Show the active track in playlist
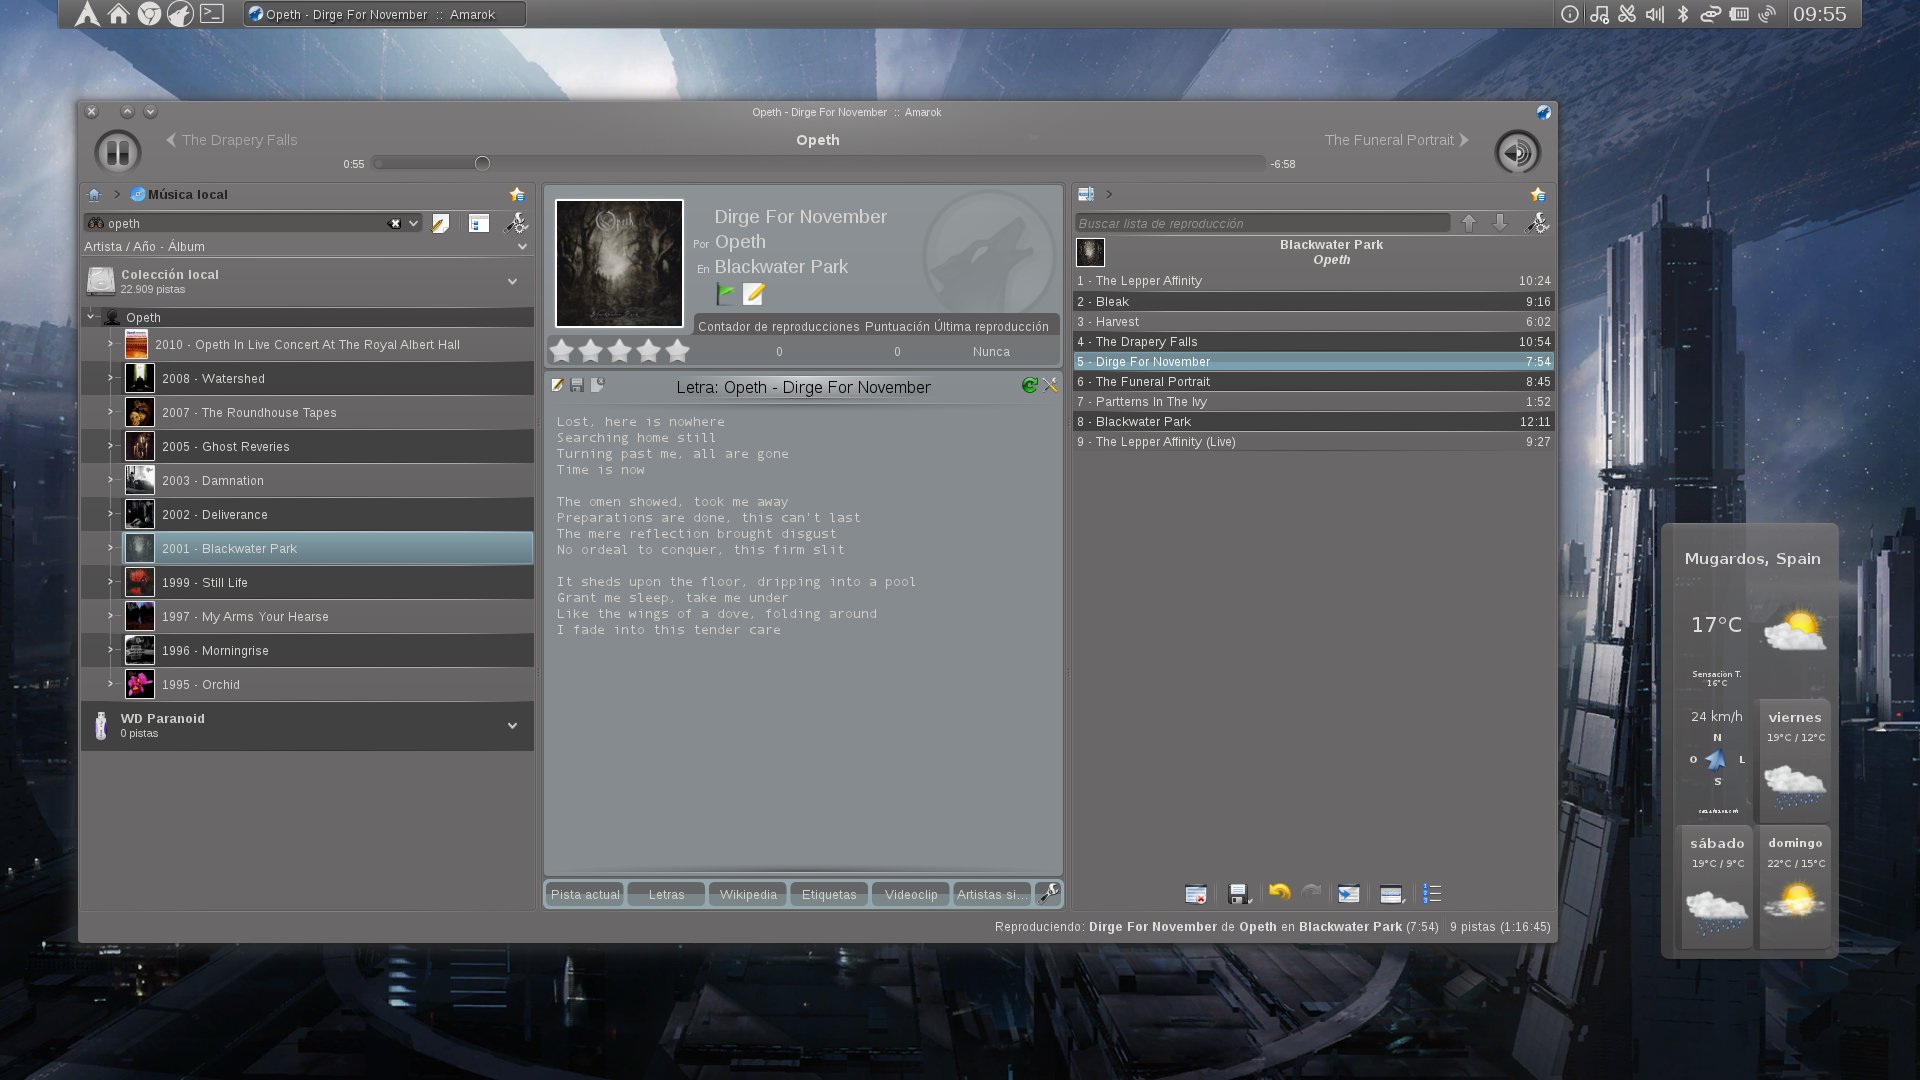The image size is (1920, 1080). point(1349,894)
